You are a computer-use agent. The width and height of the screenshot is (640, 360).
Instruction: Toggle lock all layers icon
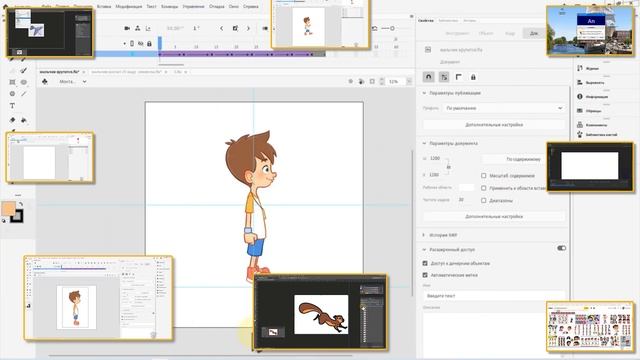[x=149, y=43]
